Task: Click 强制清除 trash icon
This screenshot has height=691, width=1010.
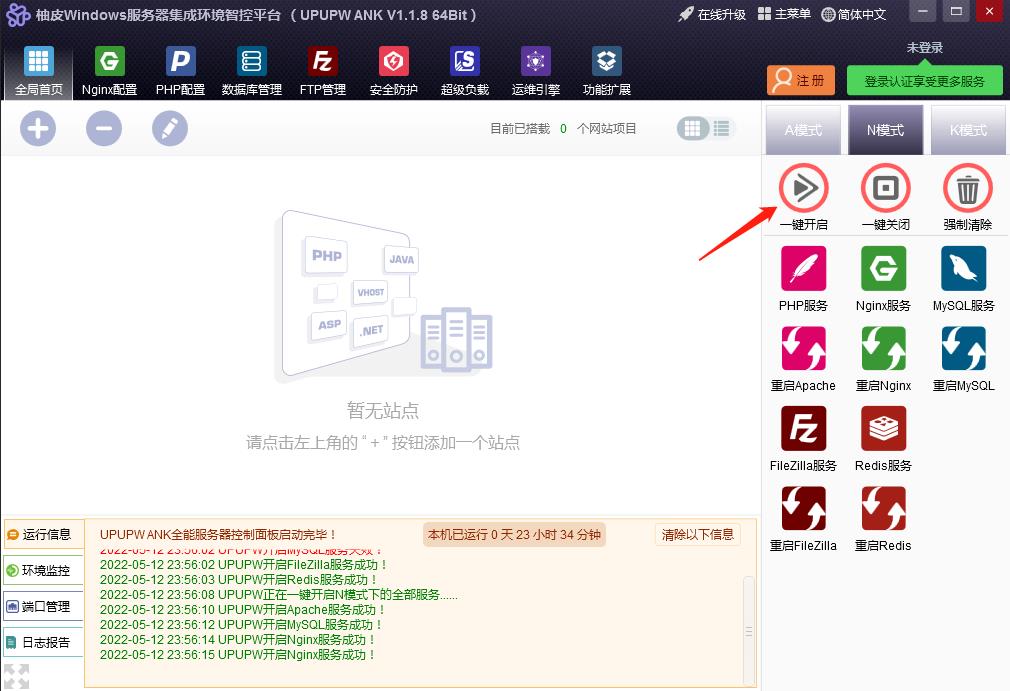Action: 967,188
